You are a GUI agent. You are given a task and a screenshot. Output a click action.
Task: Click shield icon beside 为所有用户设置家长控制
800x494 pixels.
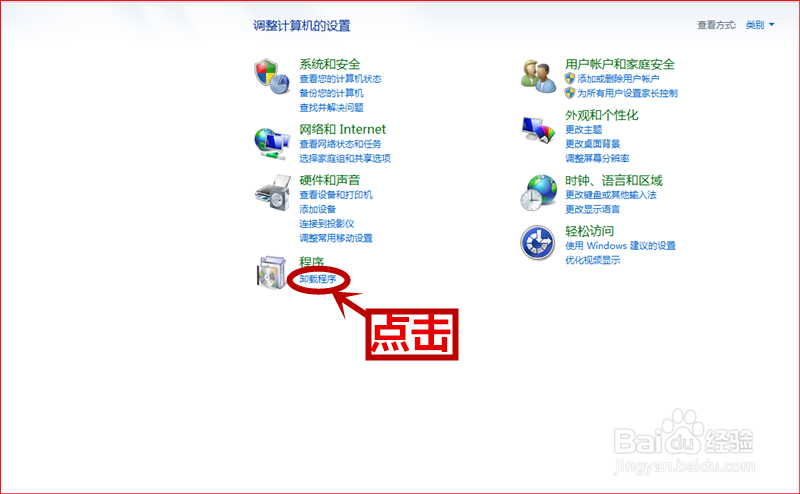[x=570, y=93]
